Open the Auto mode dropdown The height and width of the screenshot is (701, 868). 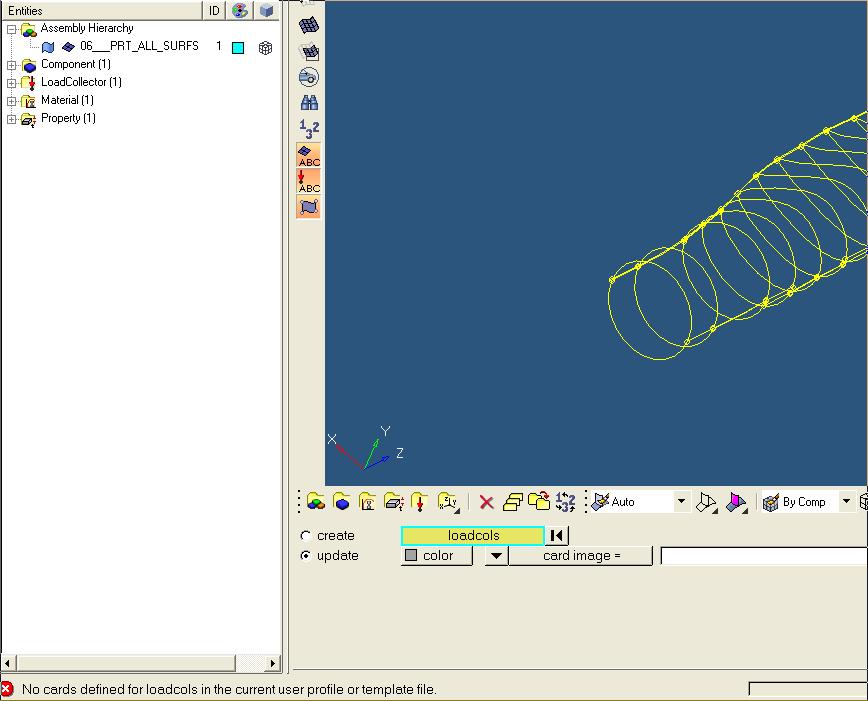[x=681, y=502]
